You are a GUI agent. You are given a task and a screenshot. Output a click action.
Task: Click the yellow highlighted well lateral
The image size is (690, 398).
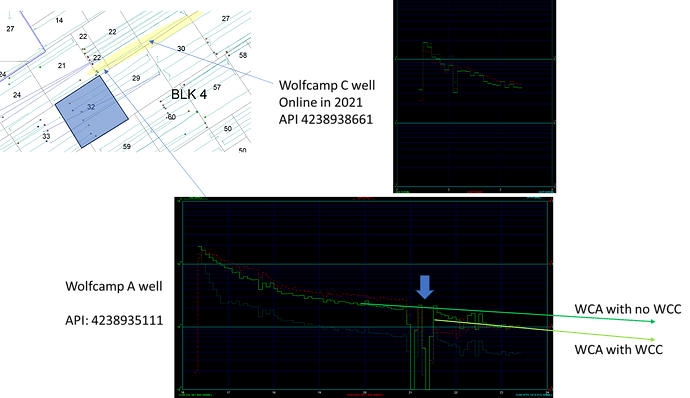(x=145, y=43)
